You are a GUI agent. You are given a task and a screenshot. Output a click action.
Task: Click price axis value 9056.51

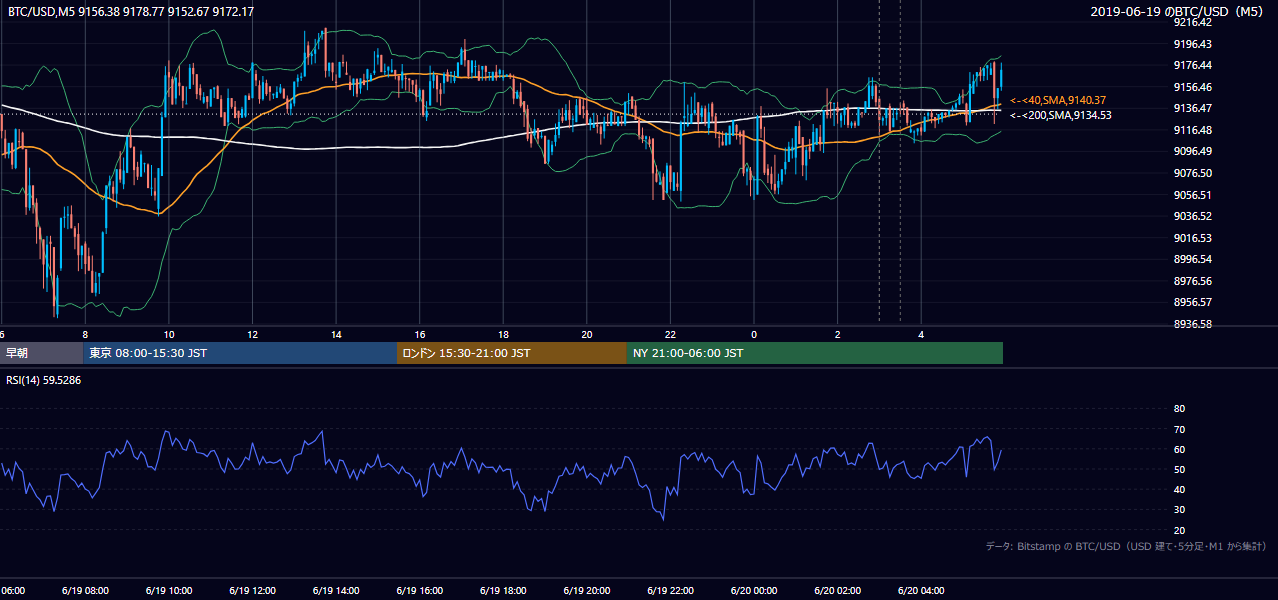tap(1192, 195)
